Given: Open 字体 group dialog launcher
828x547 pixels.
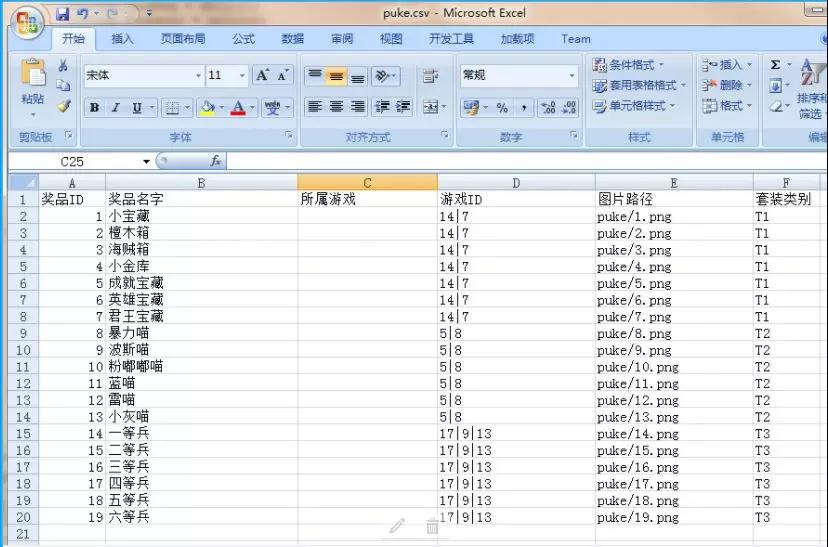Looking at the screenshot, I should (x=288, y=135).
